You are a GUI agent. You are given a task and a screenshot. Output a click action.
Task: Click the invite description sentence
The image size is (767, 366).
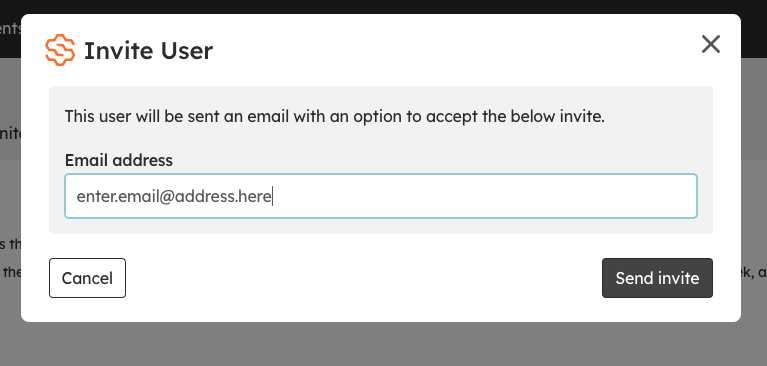[335, 117]
